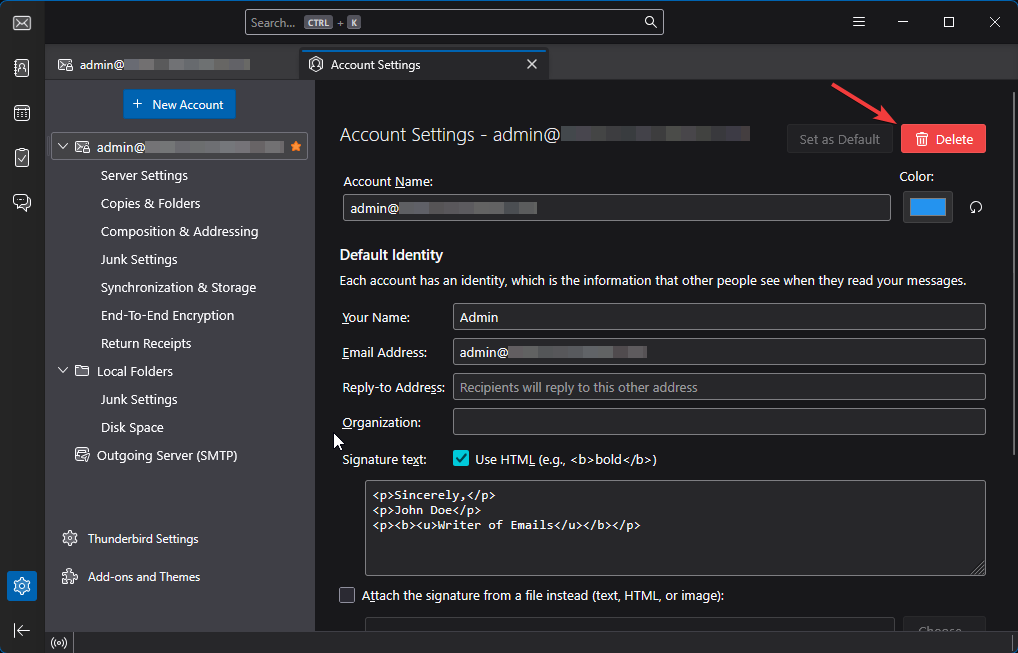The image size is (1018, 653).
Task: Click inside the signature text area
Action: click(675, 528)
